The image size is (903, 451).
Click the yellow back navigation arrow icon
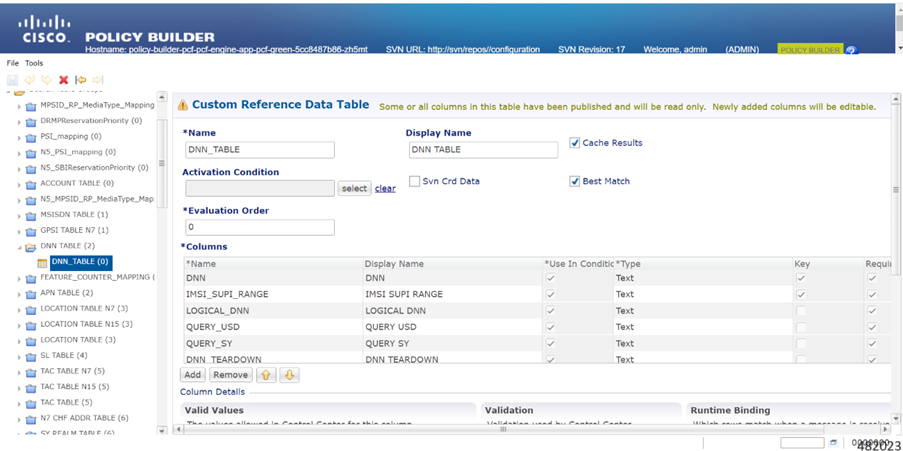click(x=81, y=80)
